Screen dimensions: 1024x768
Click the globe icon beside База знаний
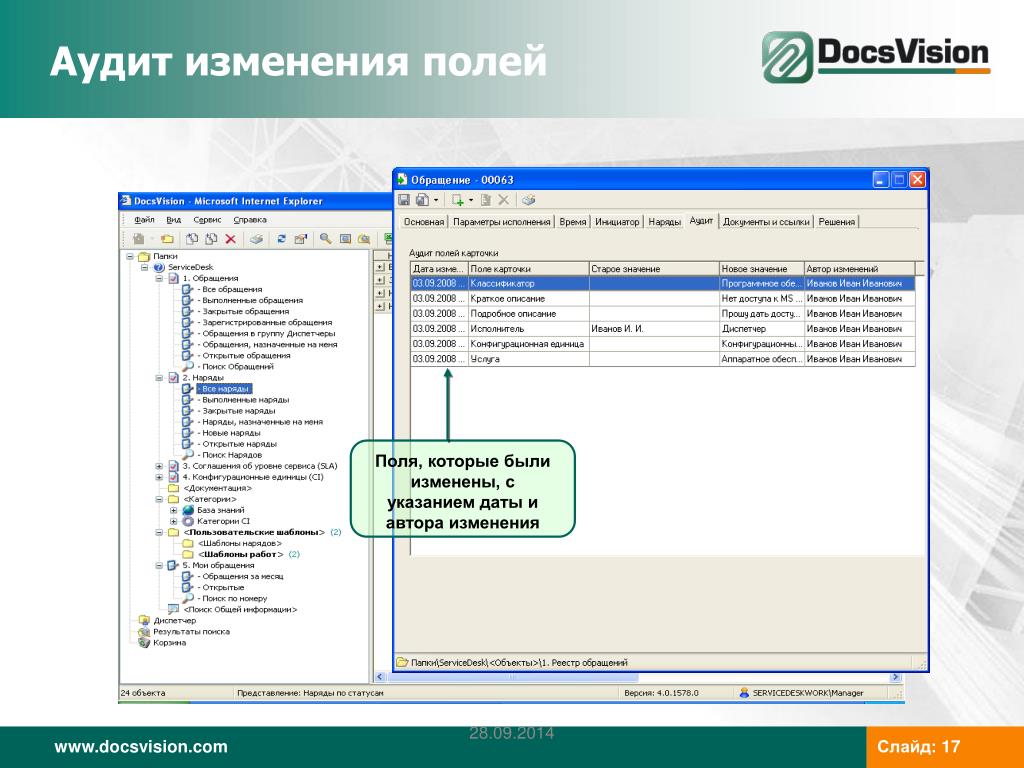(x=188, y=510)
